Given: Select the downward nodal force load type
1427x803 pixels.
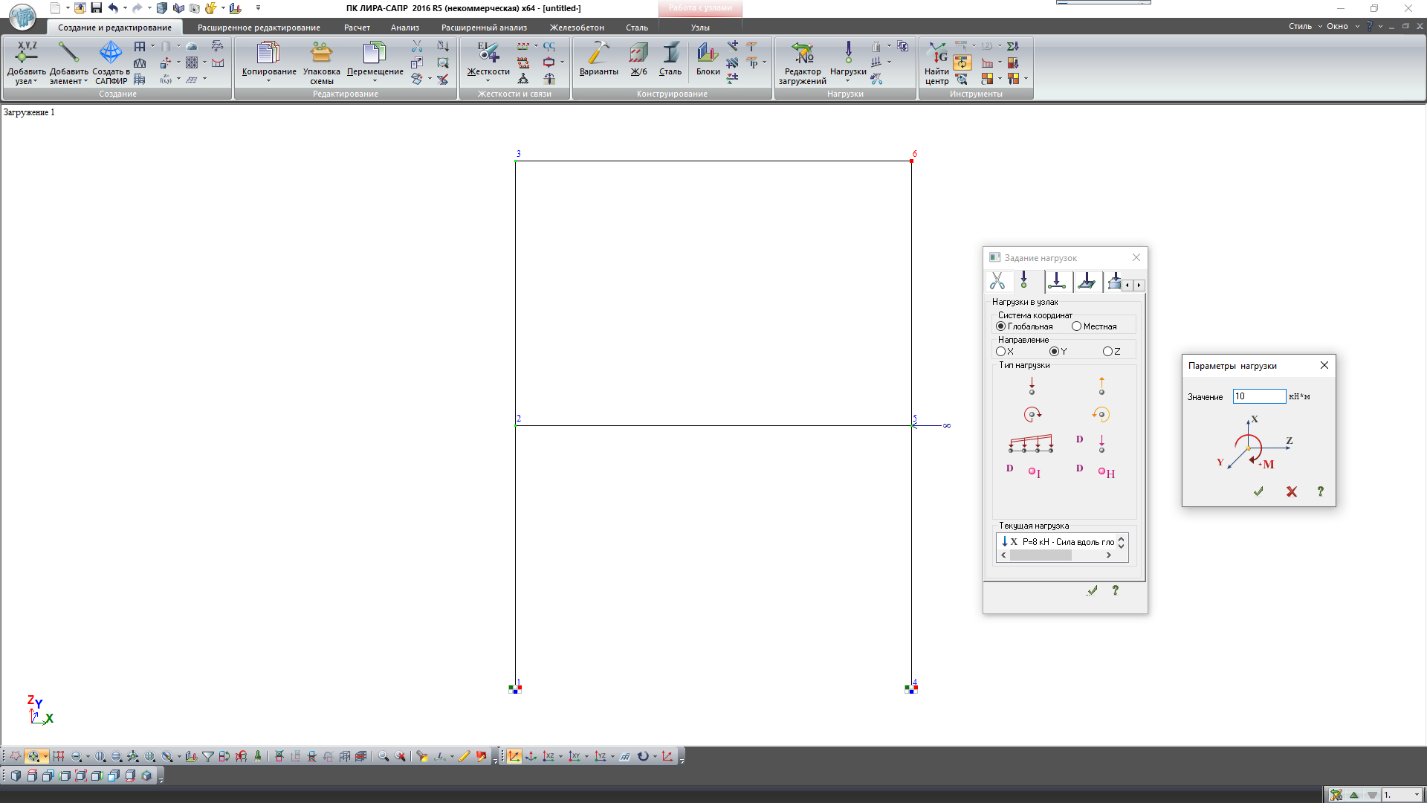Looking at the screenshot, I should 1031,385.
